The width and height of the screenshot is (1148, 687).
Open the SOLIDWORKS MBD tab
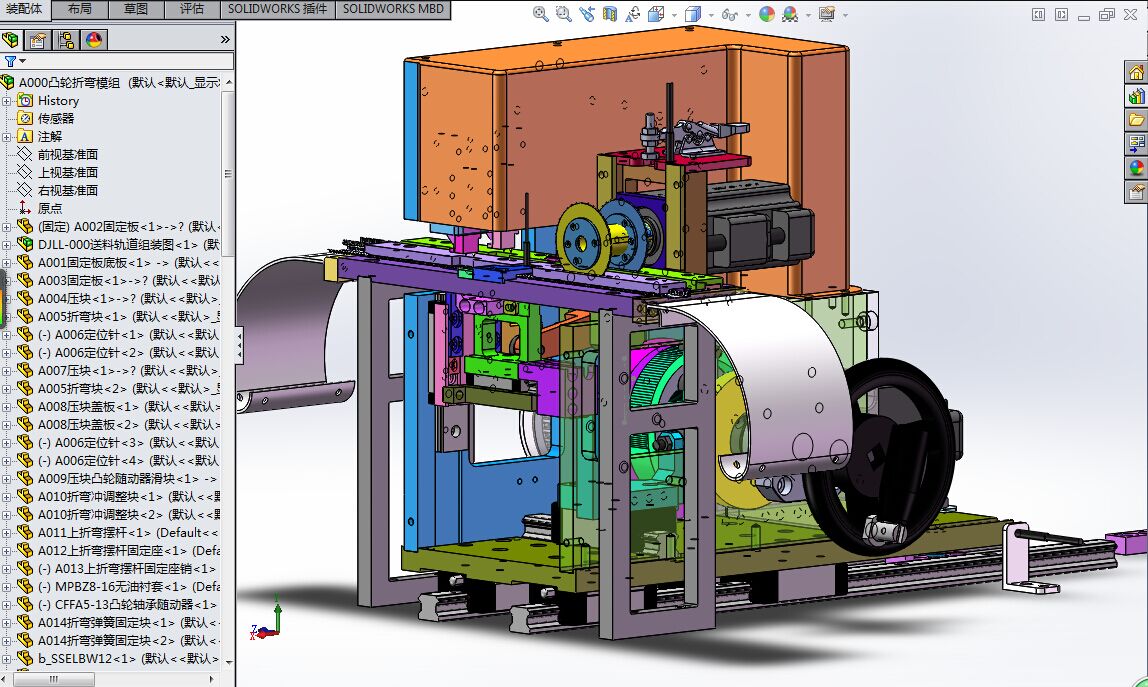(x=393, y=10)
